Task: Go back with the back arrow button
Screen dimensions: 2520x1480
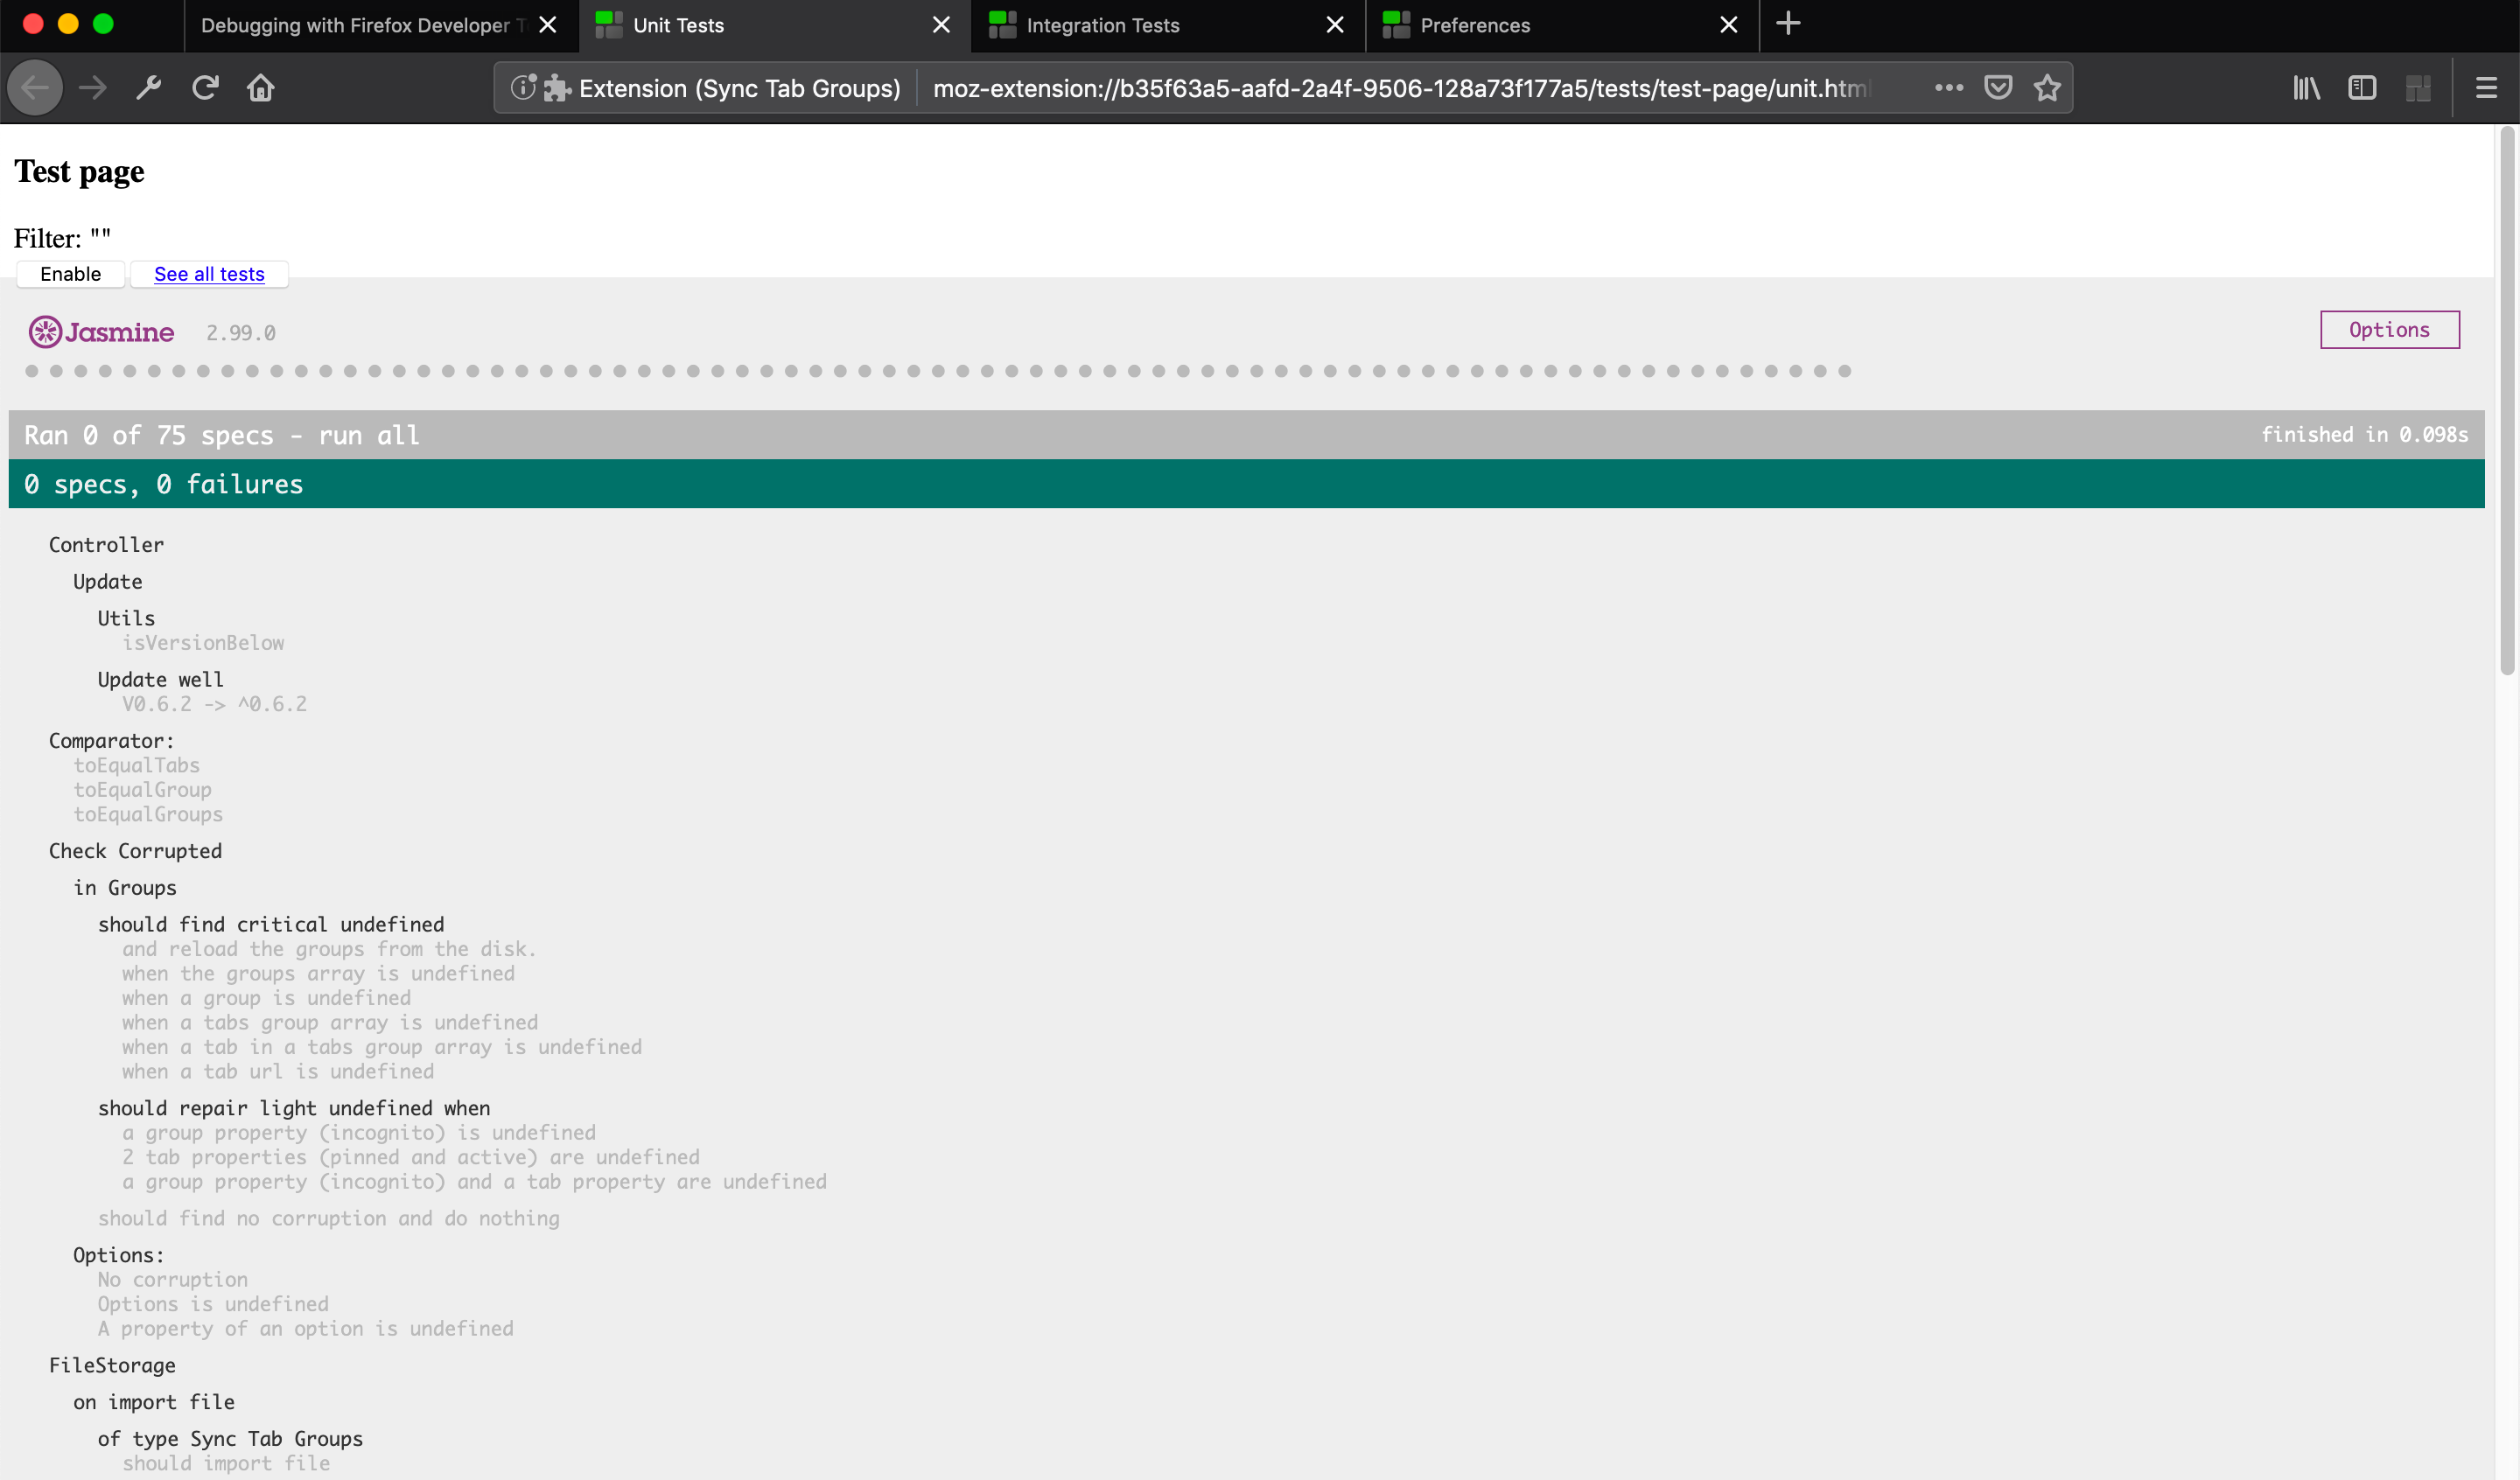Action: point(35,88)
